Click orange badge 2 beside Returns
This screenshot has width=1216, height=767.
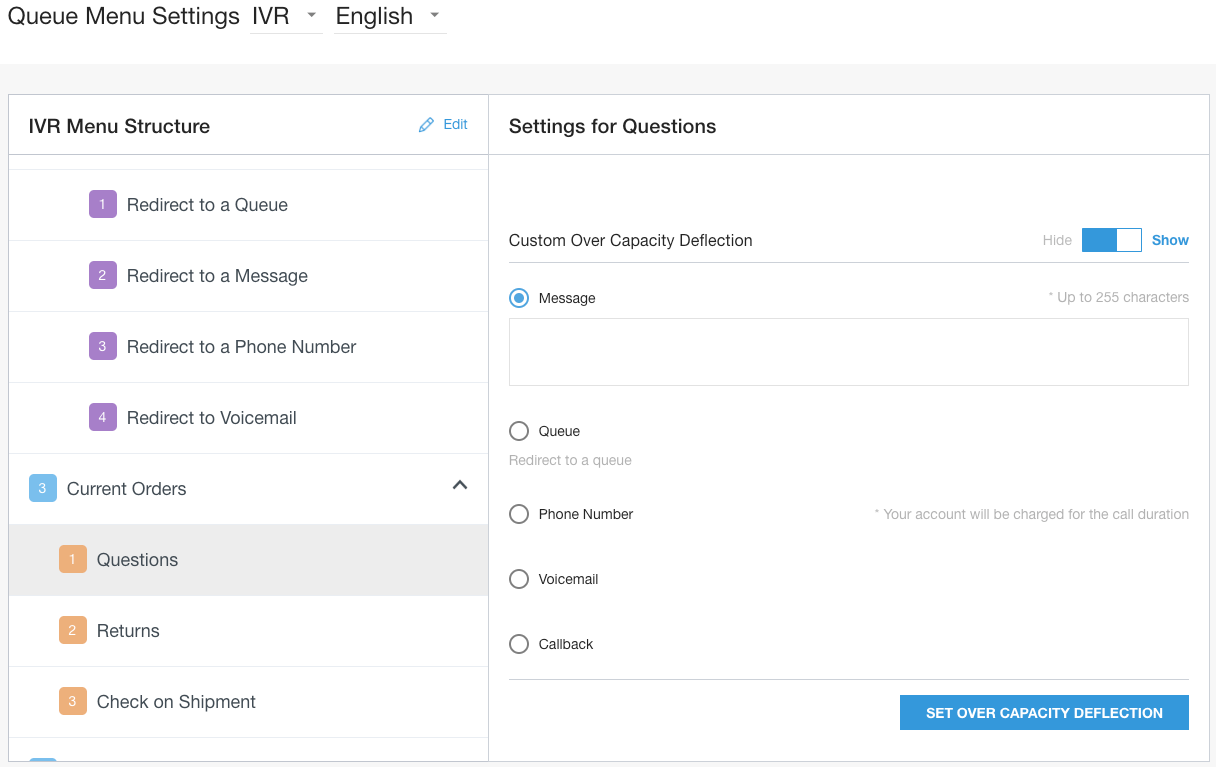72,630
